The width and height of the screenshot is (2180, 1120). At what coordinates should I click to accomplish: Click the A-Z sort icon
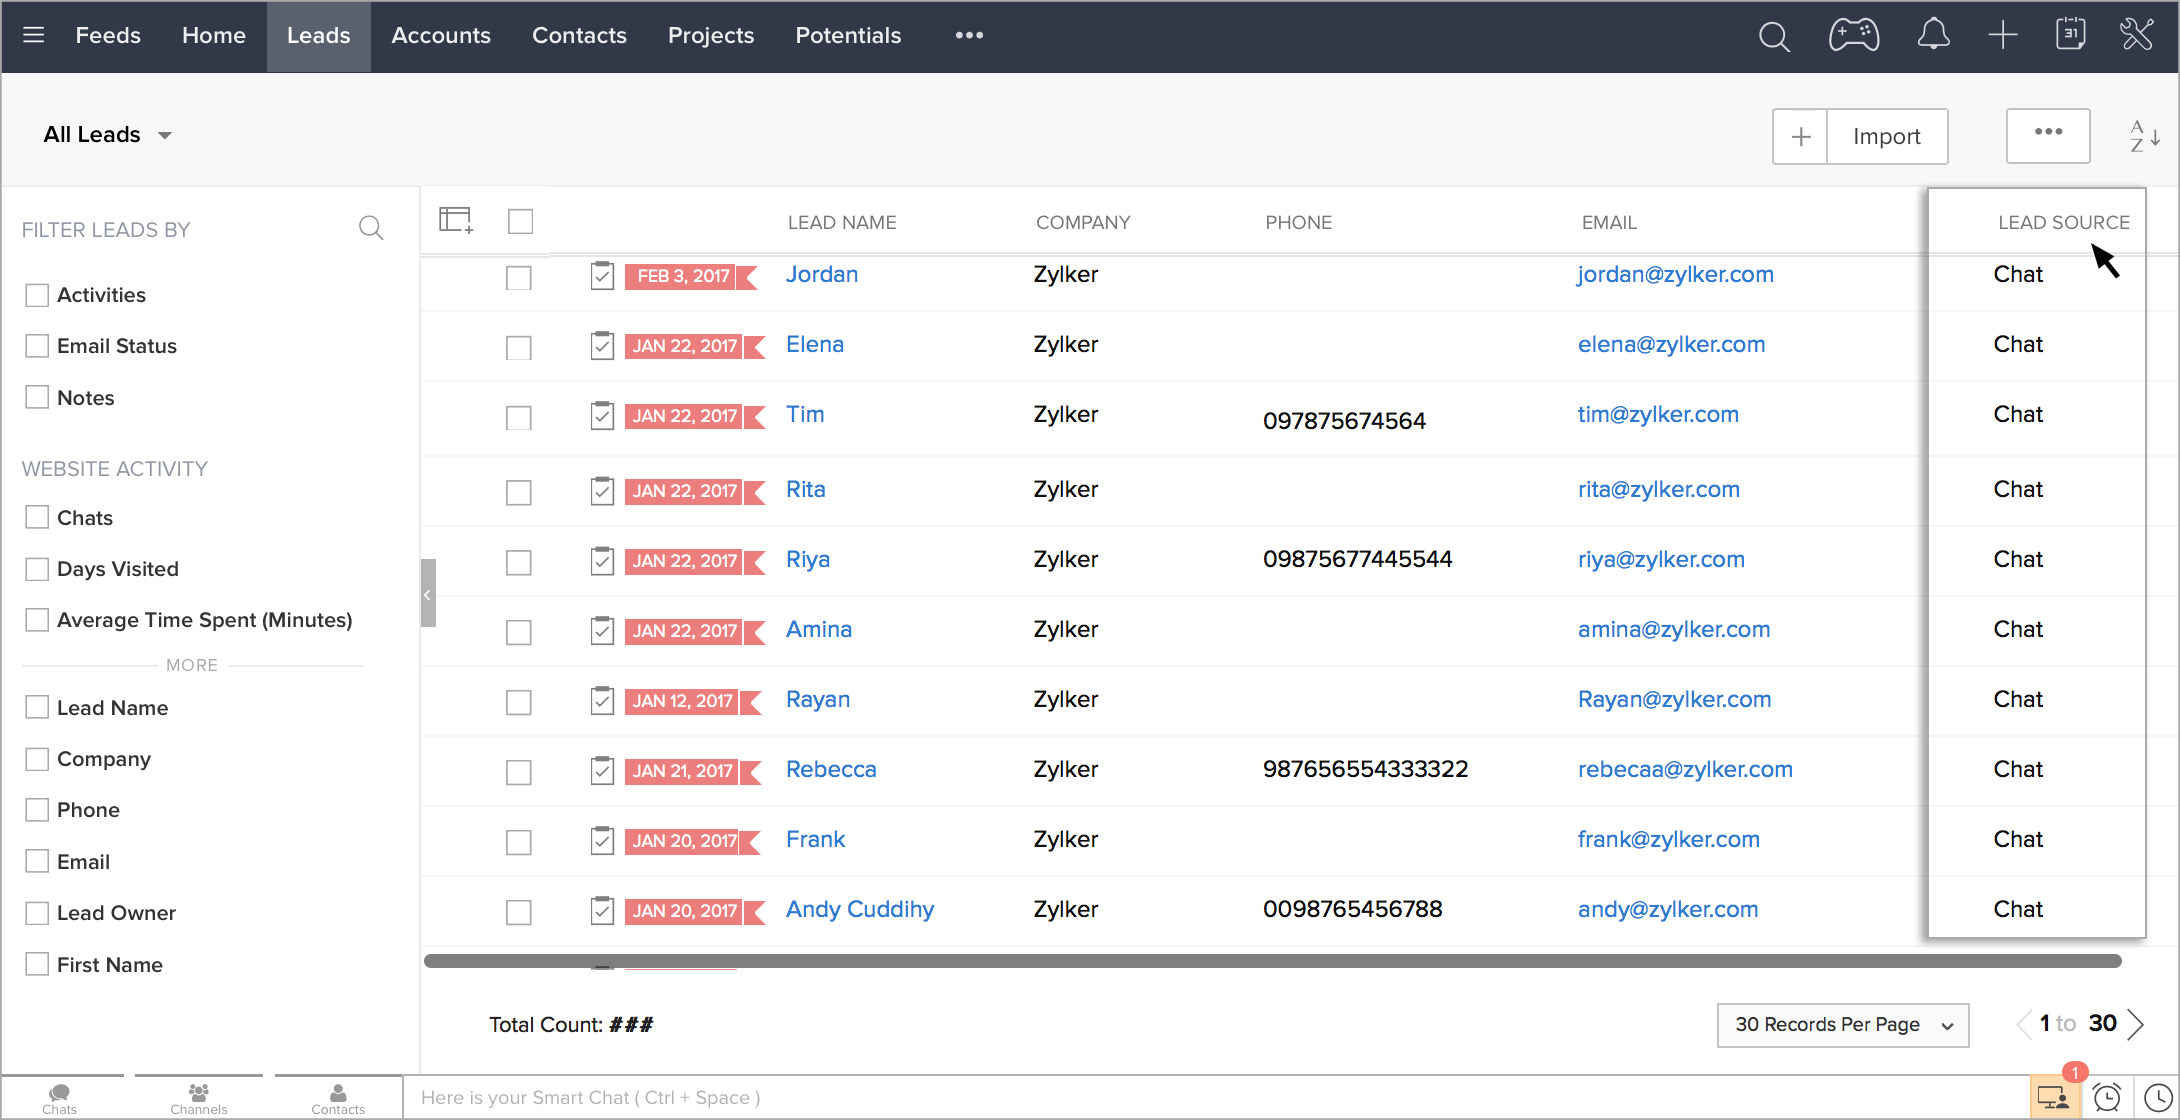pyautogui.click(x=2144, y=136)
